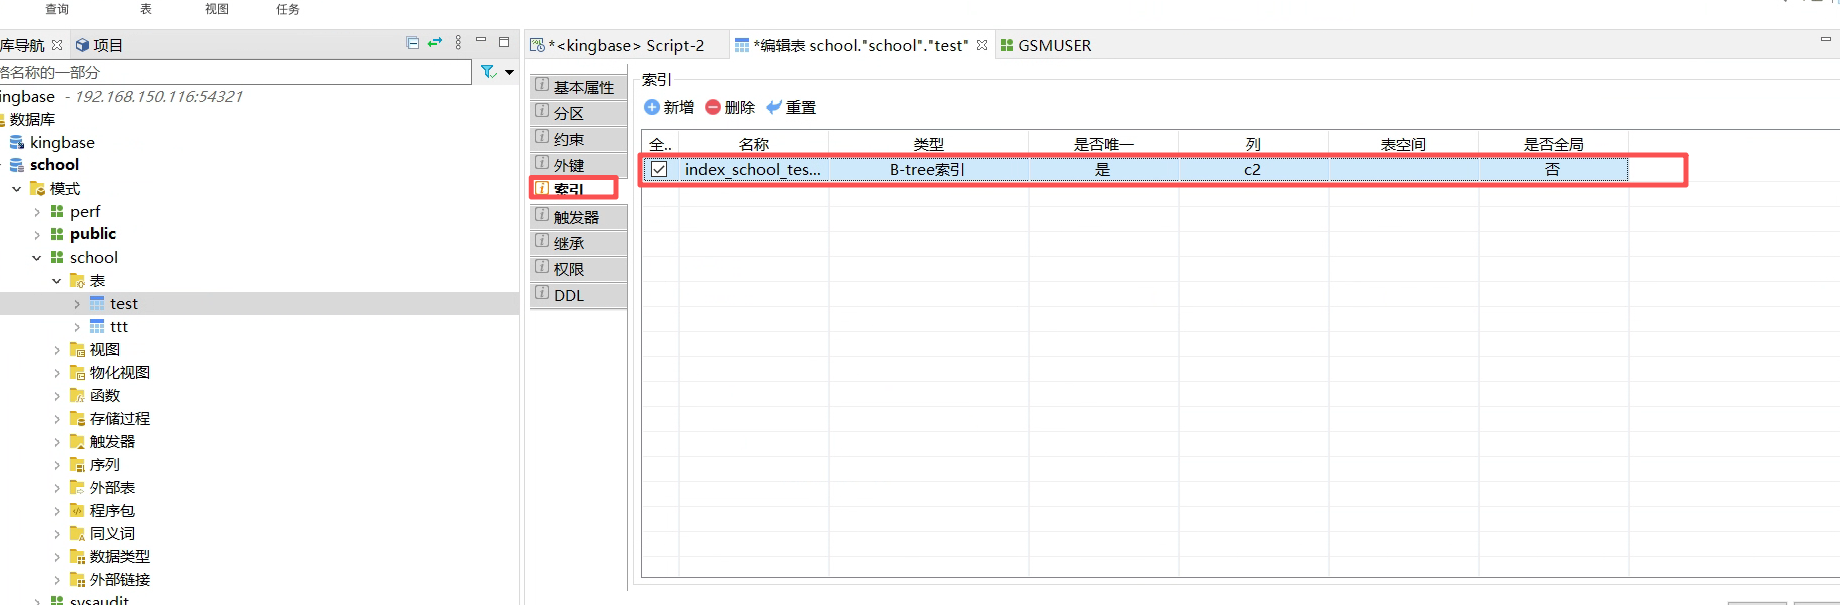
Task: Open the navigator view menu dots
Action: coord(458,42)
